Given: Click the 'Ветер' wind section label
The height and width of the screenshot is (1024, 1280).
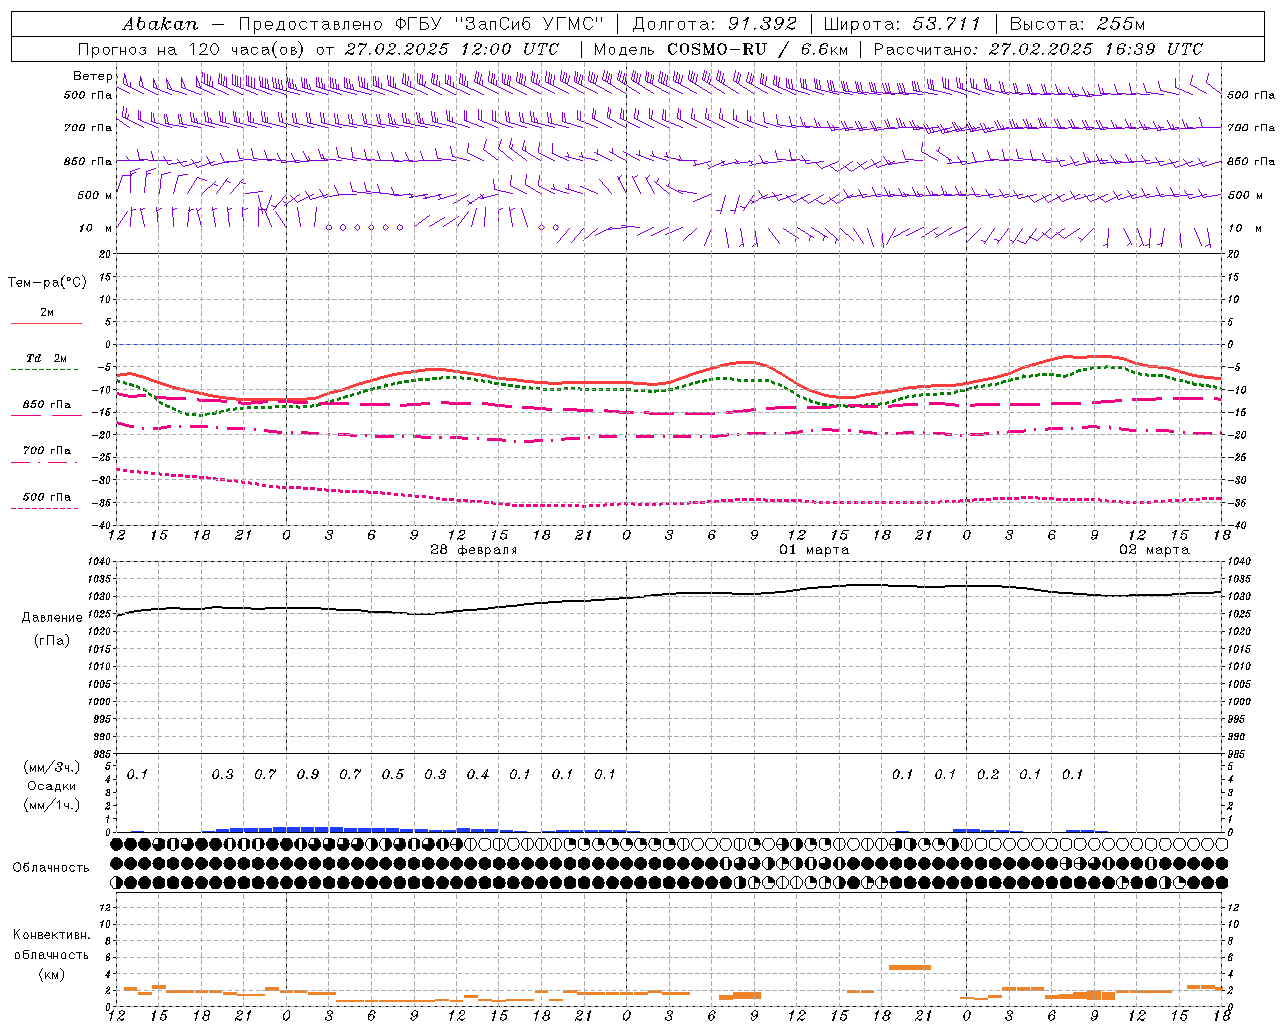Looking at the screenshot, I should 92,76.
